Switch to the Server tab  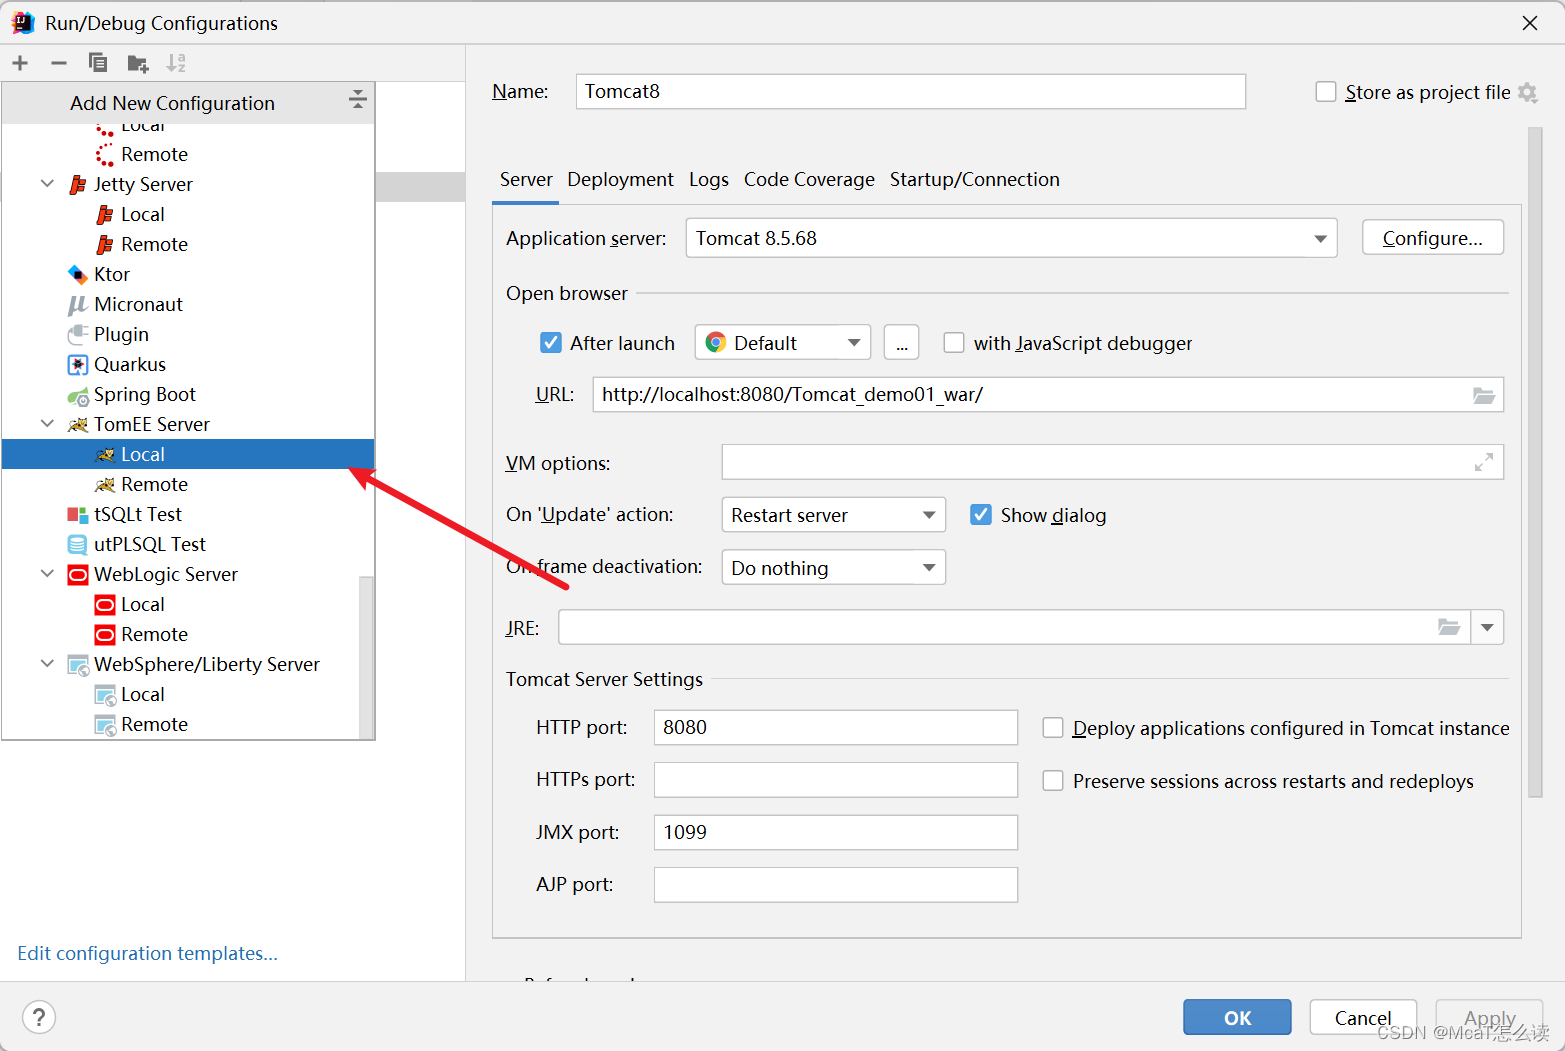pyautogui.click(x=526, y=179)
